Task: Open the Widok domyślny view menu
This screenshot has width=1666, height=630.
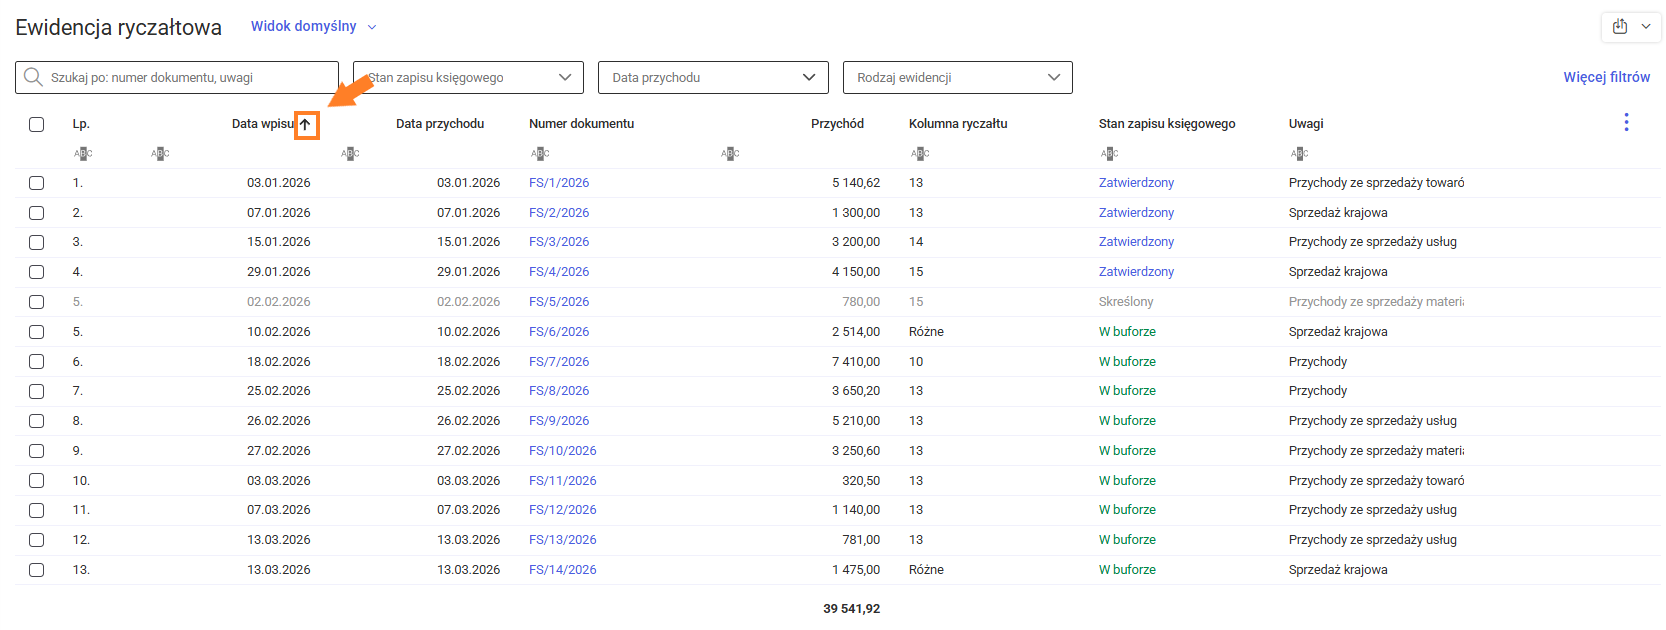Action: click(313, 27)
